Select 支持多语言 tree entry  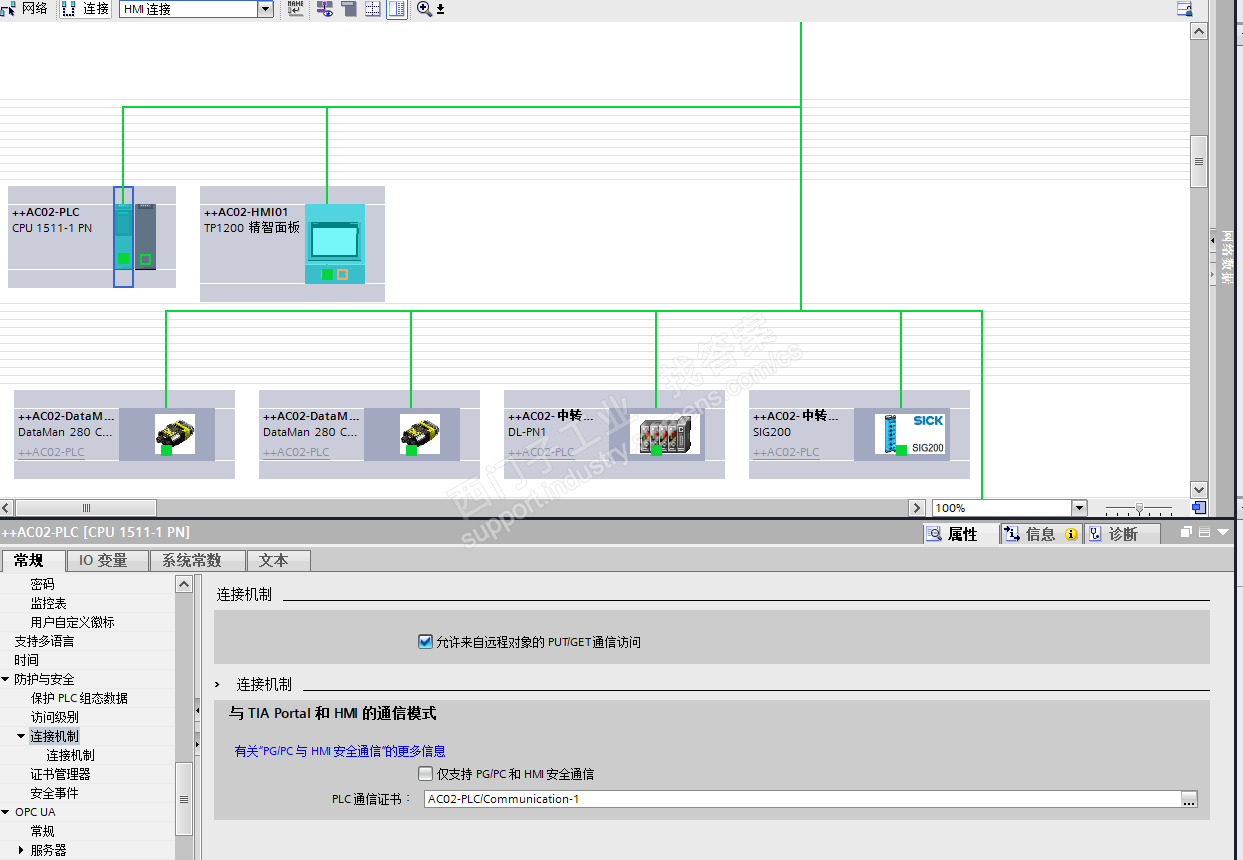pos(44,641)
